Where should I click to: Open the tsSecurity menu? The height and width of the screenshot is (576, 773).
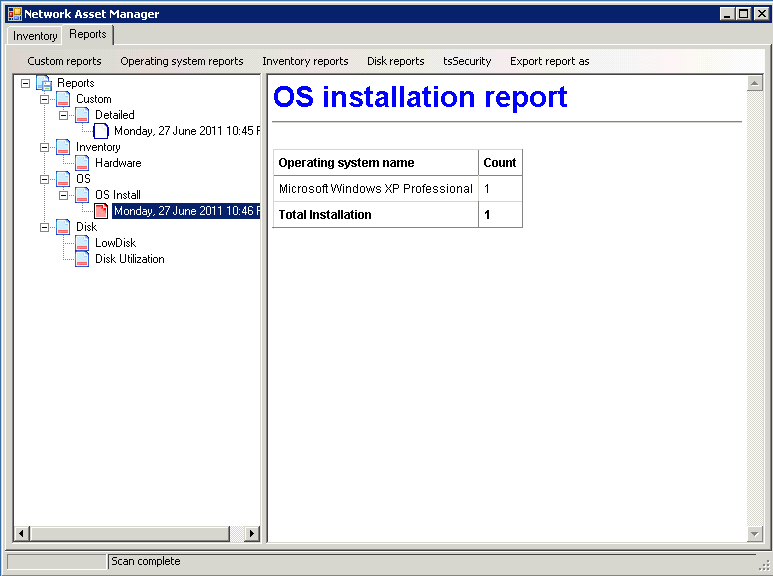click(467, 61)
